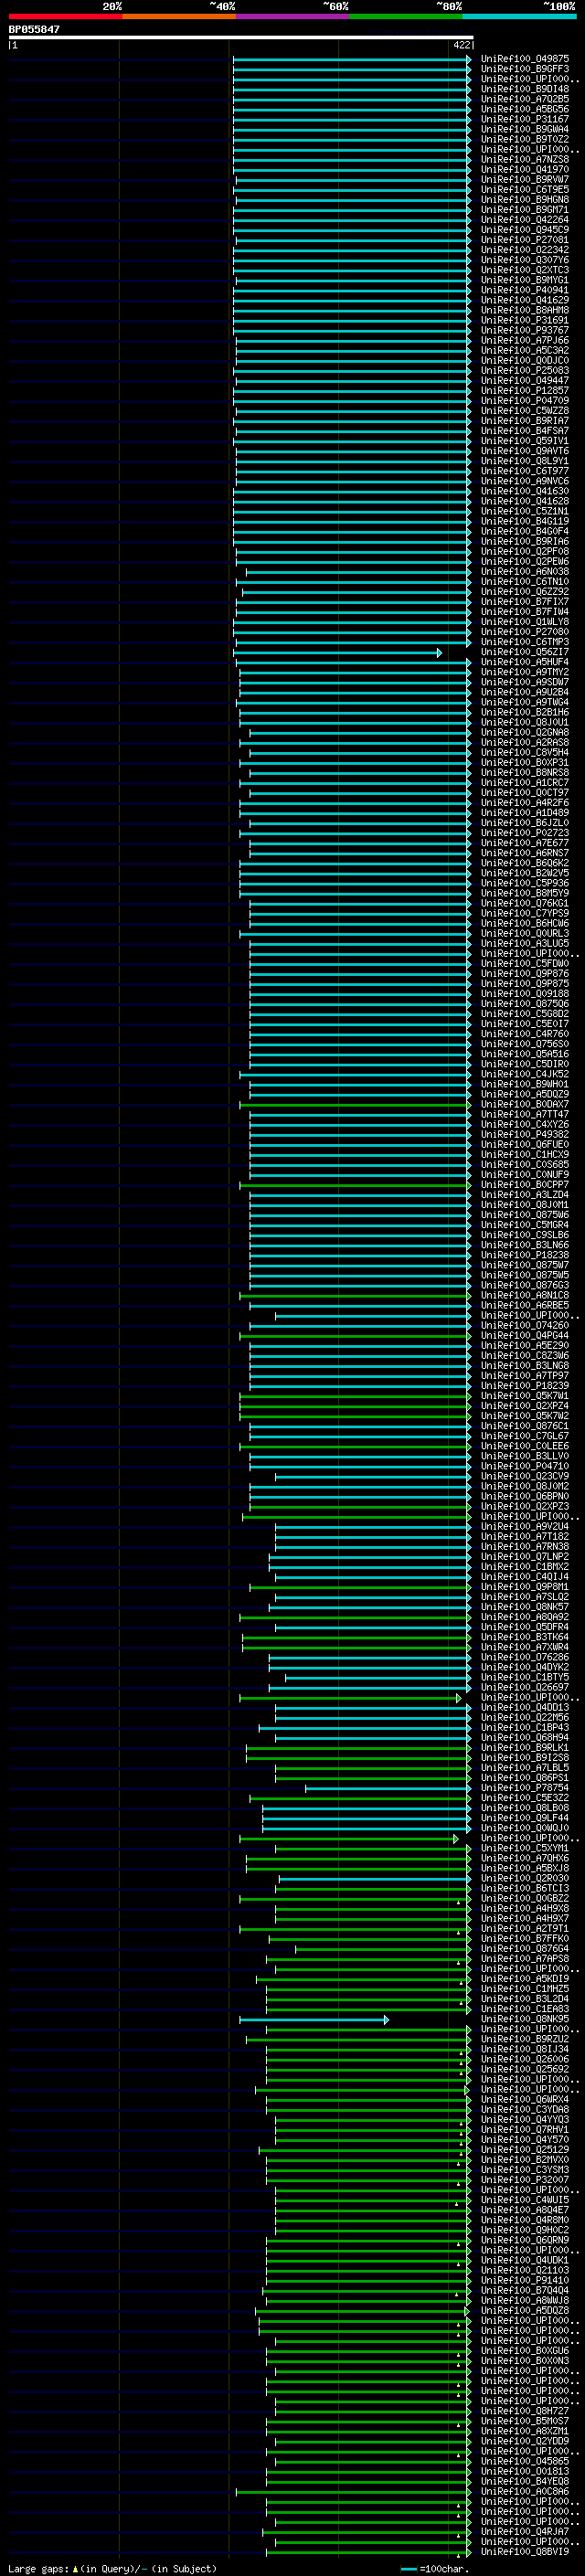Select label UniRef100_Q5A516
This screenshot has height=2576, width=585.
coord(524,1054)
